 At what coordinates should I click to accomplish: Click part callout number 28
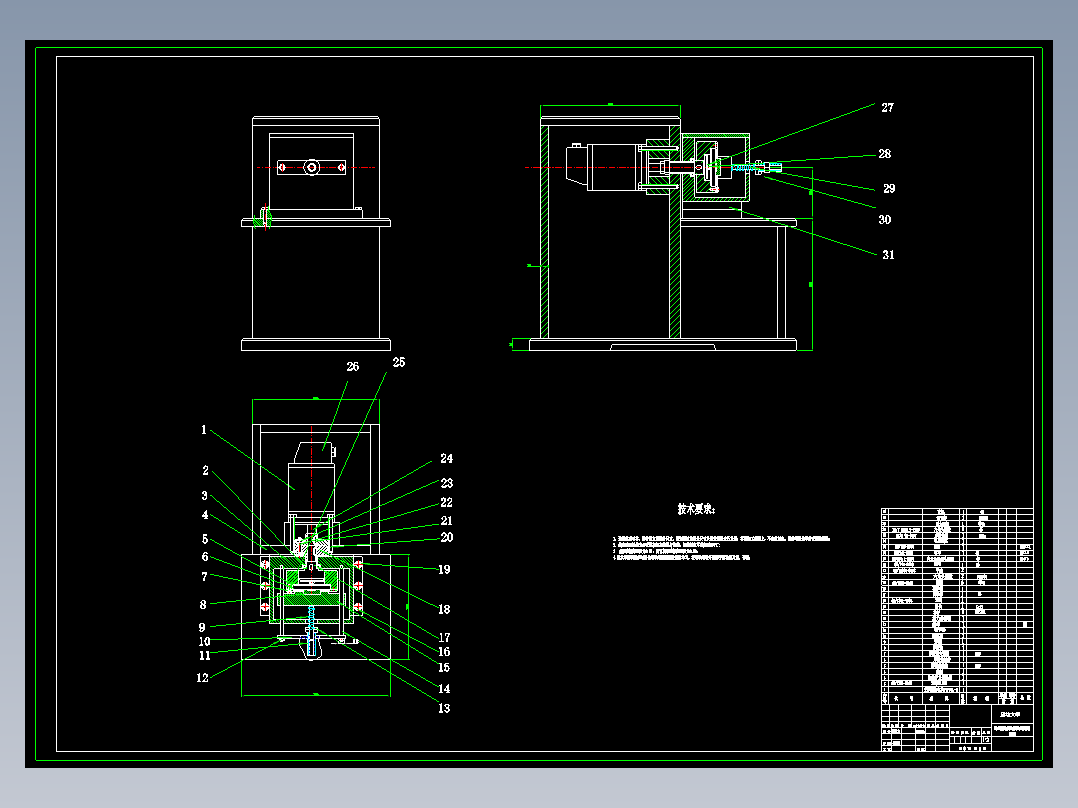point(885,154)
